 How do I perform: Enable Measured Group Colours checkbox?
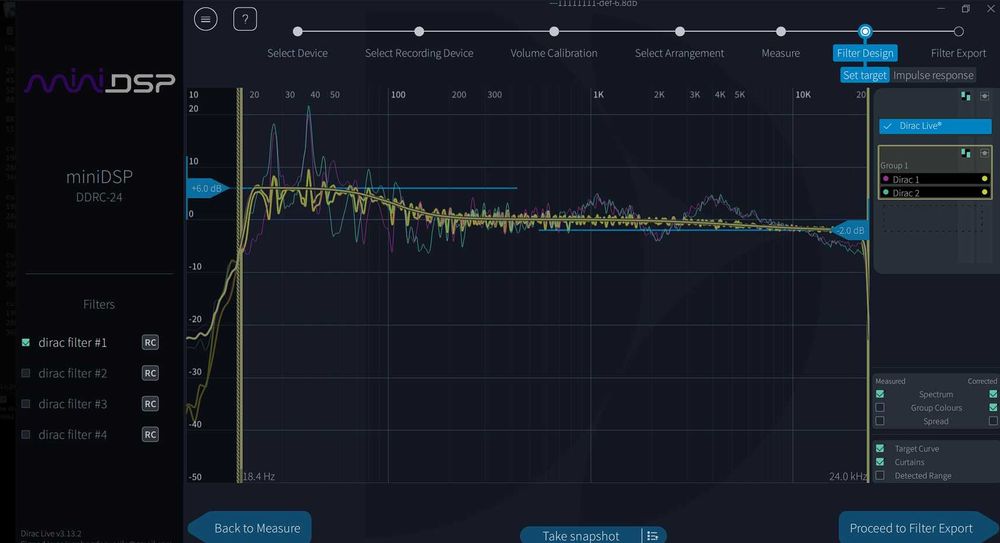click(880, 408)
